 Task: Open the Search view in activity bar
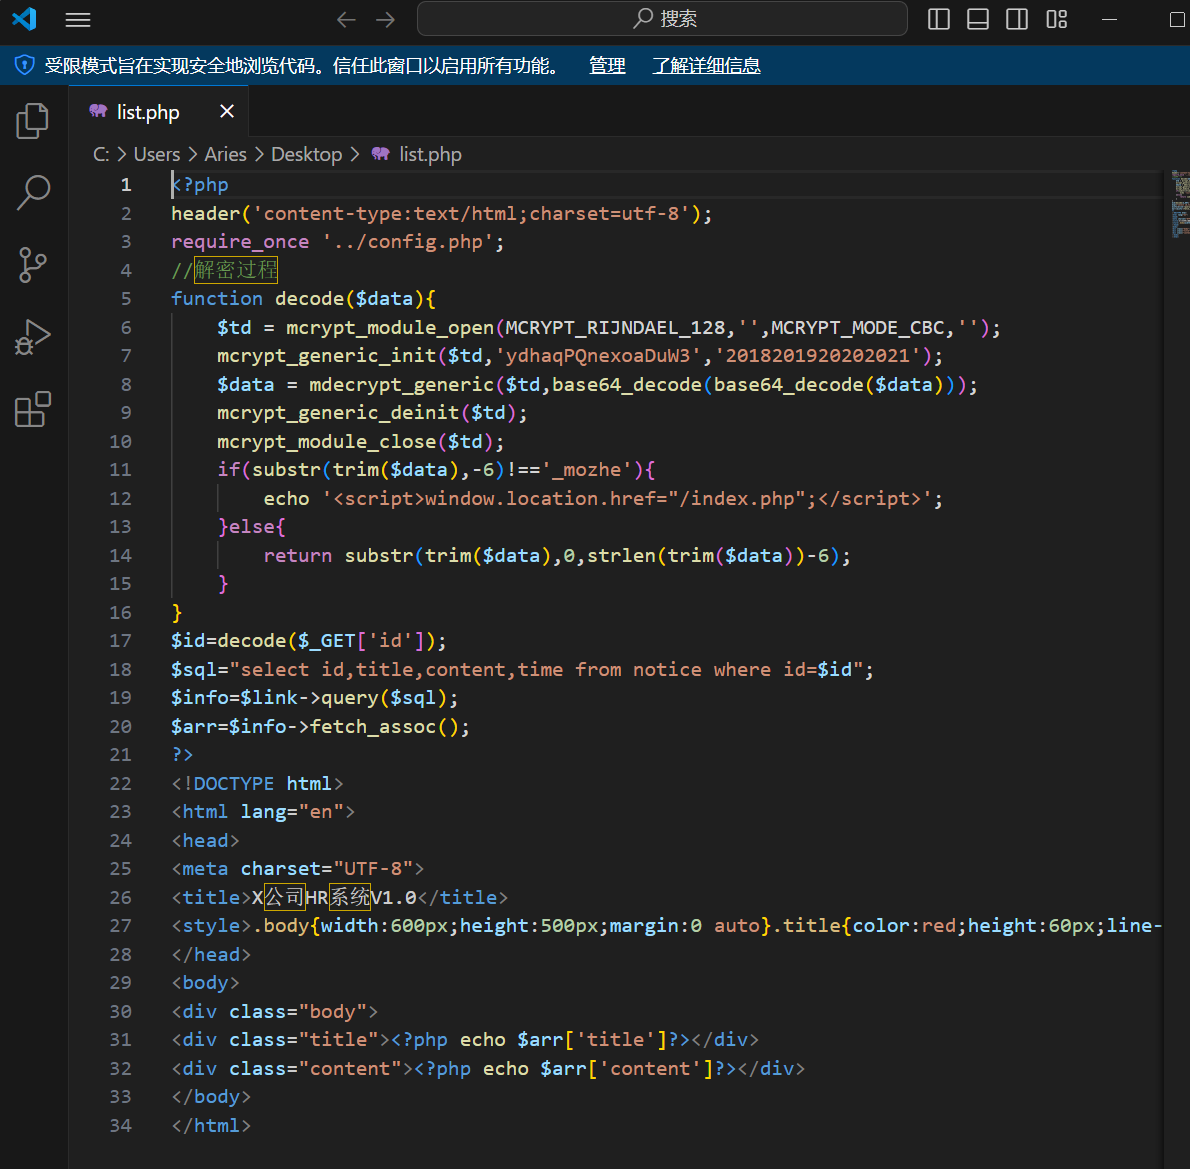(33, 193)
